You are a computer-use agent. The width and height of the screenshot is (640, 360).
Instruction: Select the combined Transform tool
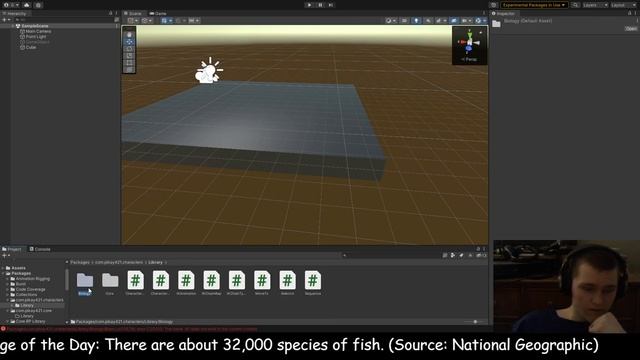coord(129,69)
